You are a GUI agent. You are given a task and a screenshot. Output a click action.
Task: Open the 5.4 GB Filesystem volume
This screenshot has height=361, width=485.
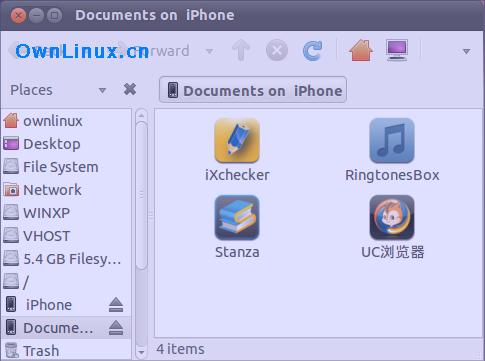[x=66, y=259]
